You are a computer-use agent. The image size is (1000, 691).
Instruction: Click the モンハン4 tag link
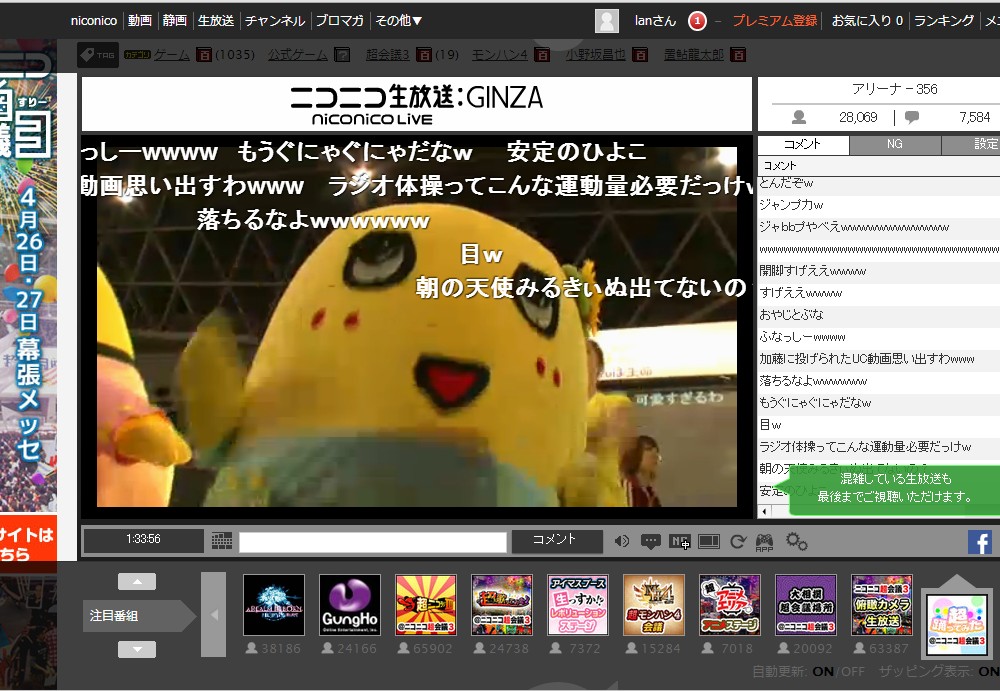pos(499,55)
